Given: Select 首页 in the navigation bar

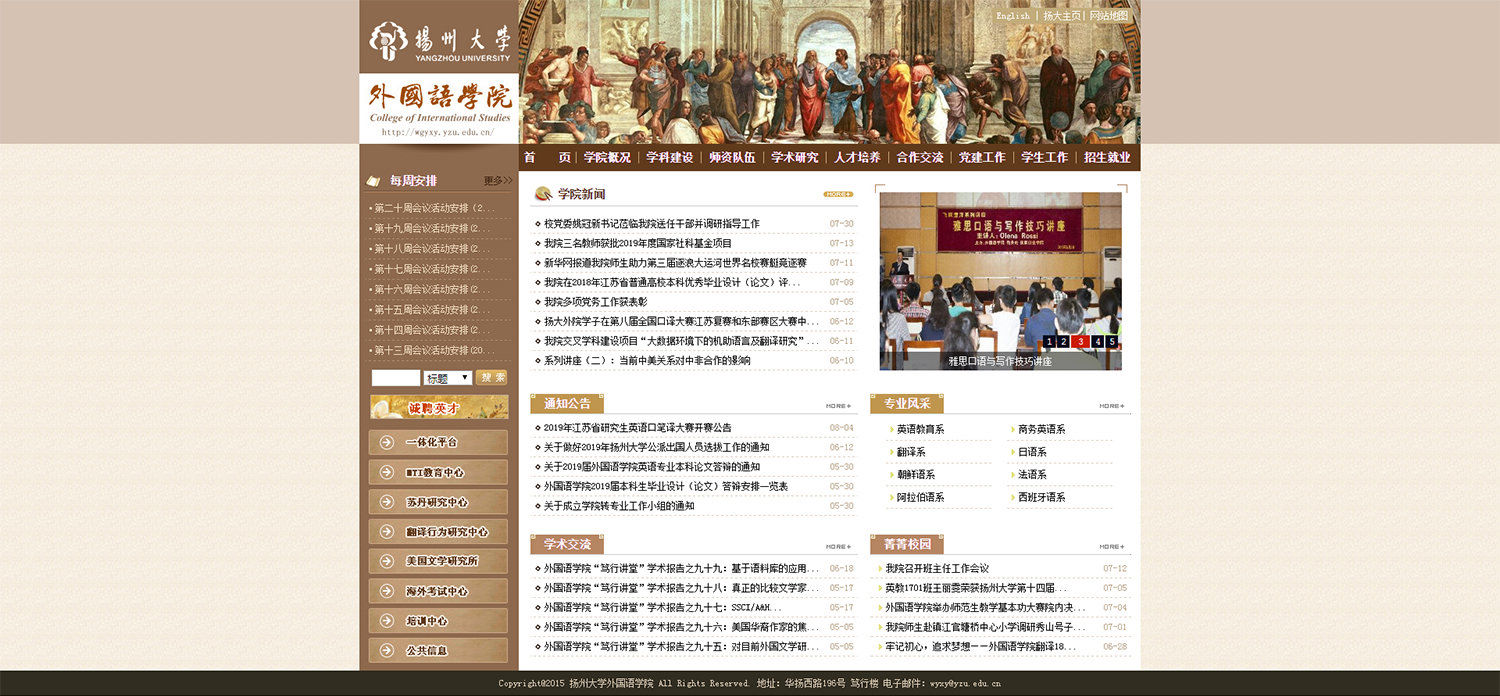Looking at the screenshot, I should pos(547,157).
